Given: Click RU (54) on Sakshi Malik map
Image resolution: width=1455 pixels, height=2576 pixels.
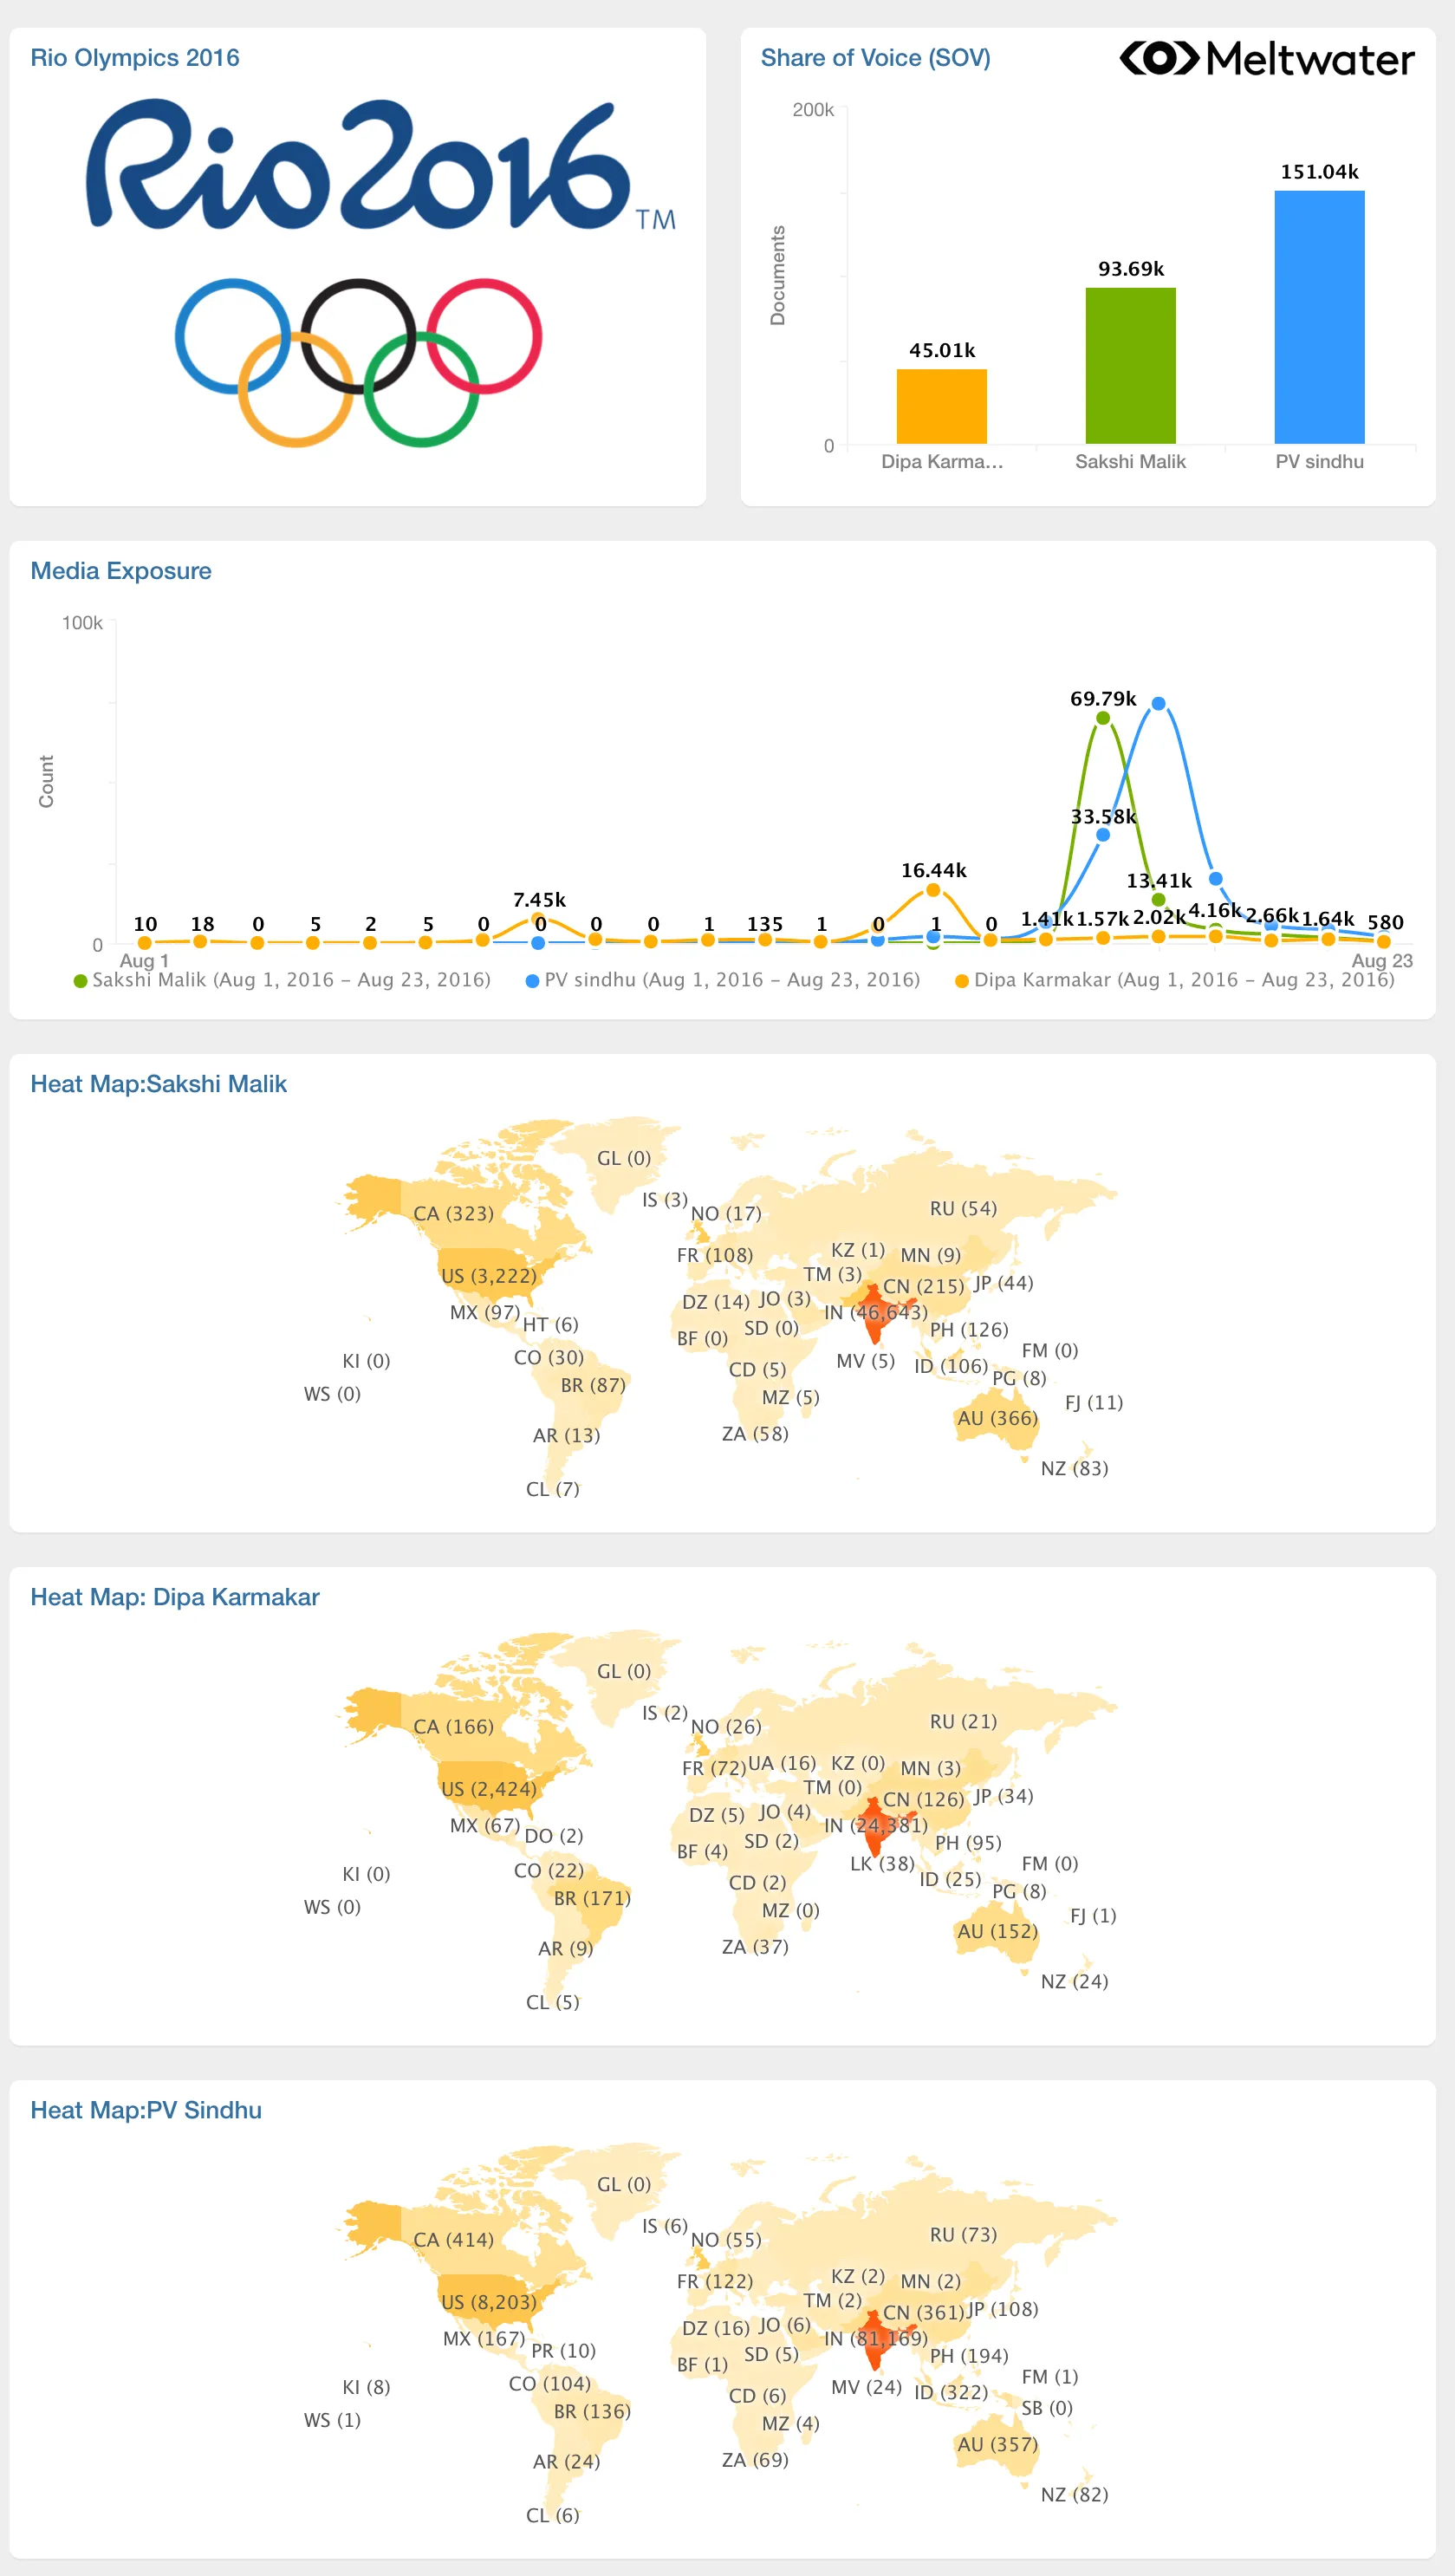Looking at the screenshot, I should [x=963, y=1208].
